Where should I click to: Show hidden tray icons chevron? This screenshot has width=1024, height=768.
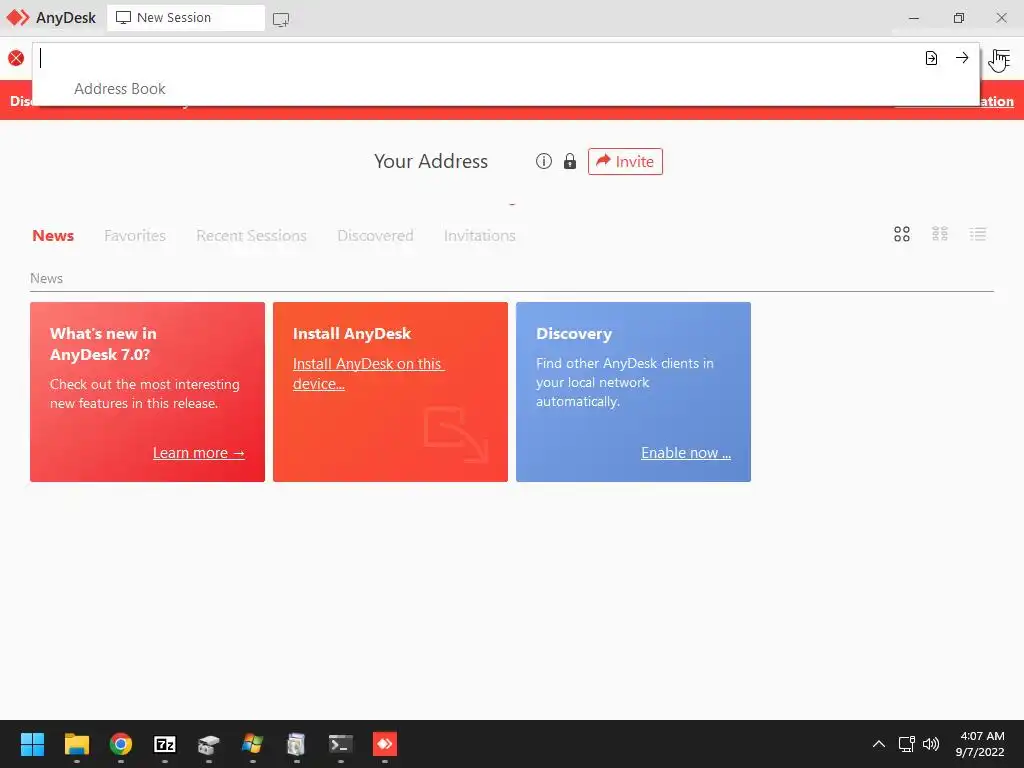pos(879,744)
